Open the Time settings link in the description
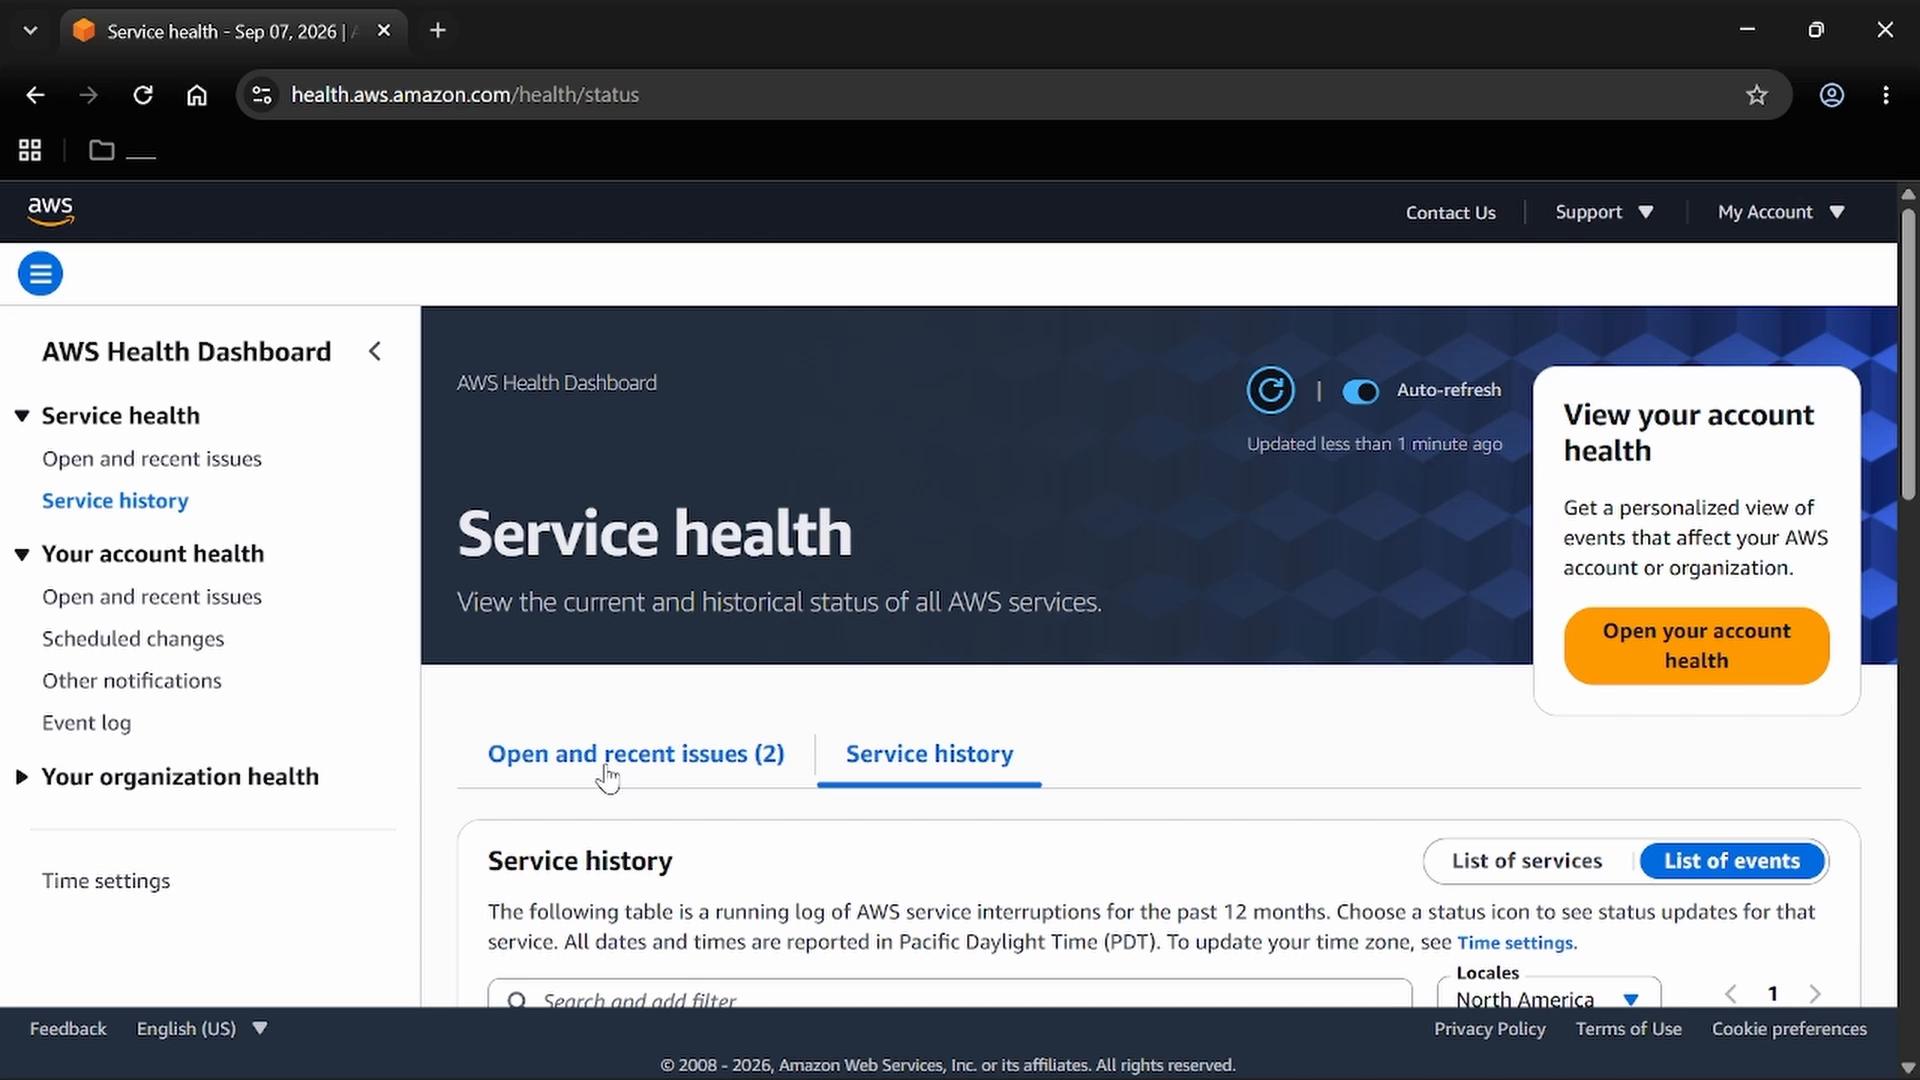The image size is (1920, 1080). pyautogui.click(x=1515, y=943)
